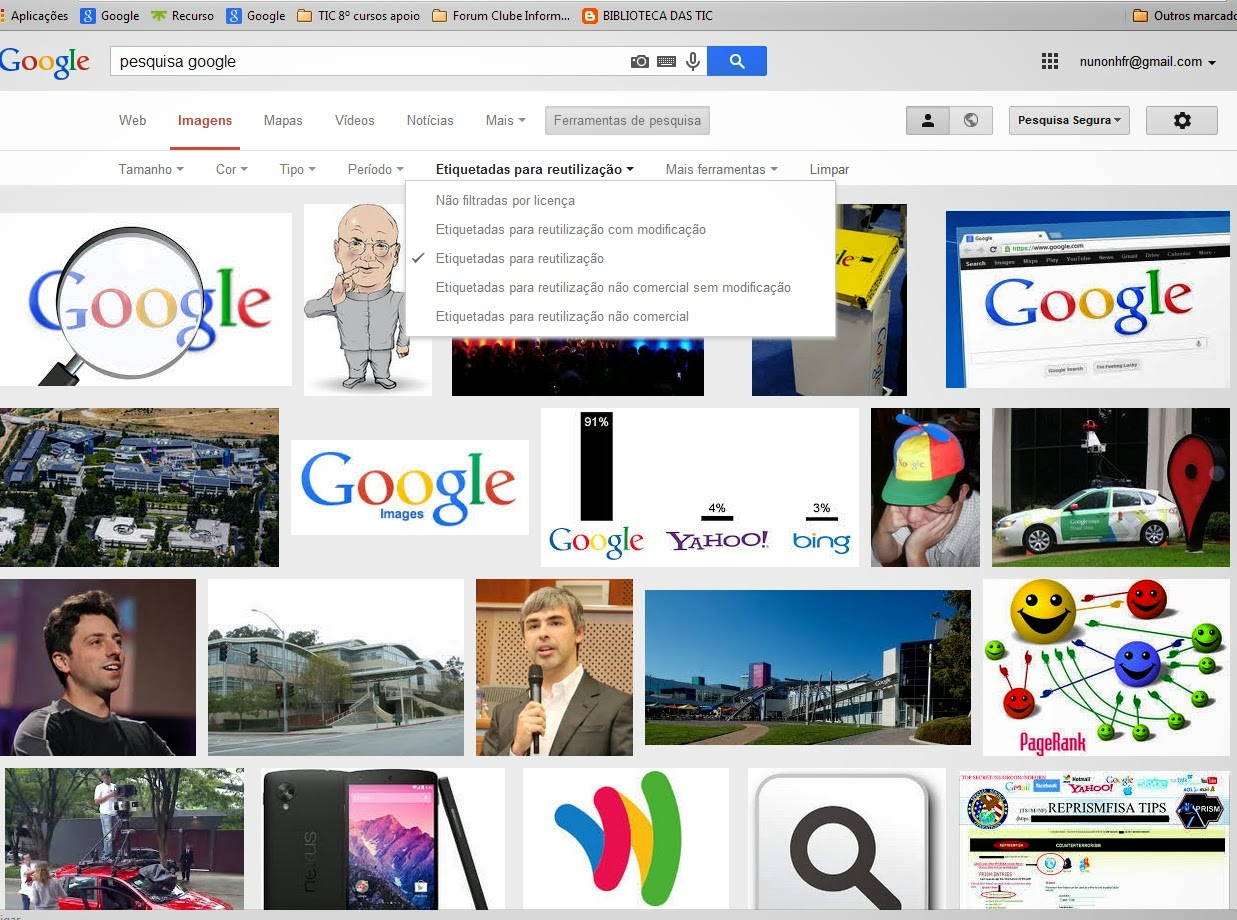Switch to the Notícias tab

point(430,120)
